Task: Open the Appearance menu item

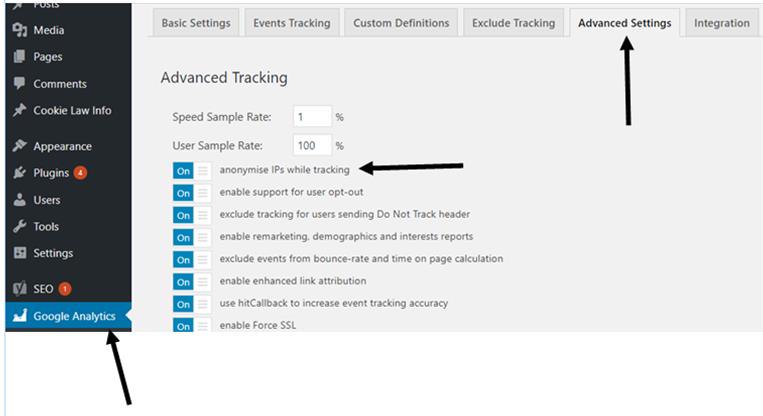Action: pos(68,146)
